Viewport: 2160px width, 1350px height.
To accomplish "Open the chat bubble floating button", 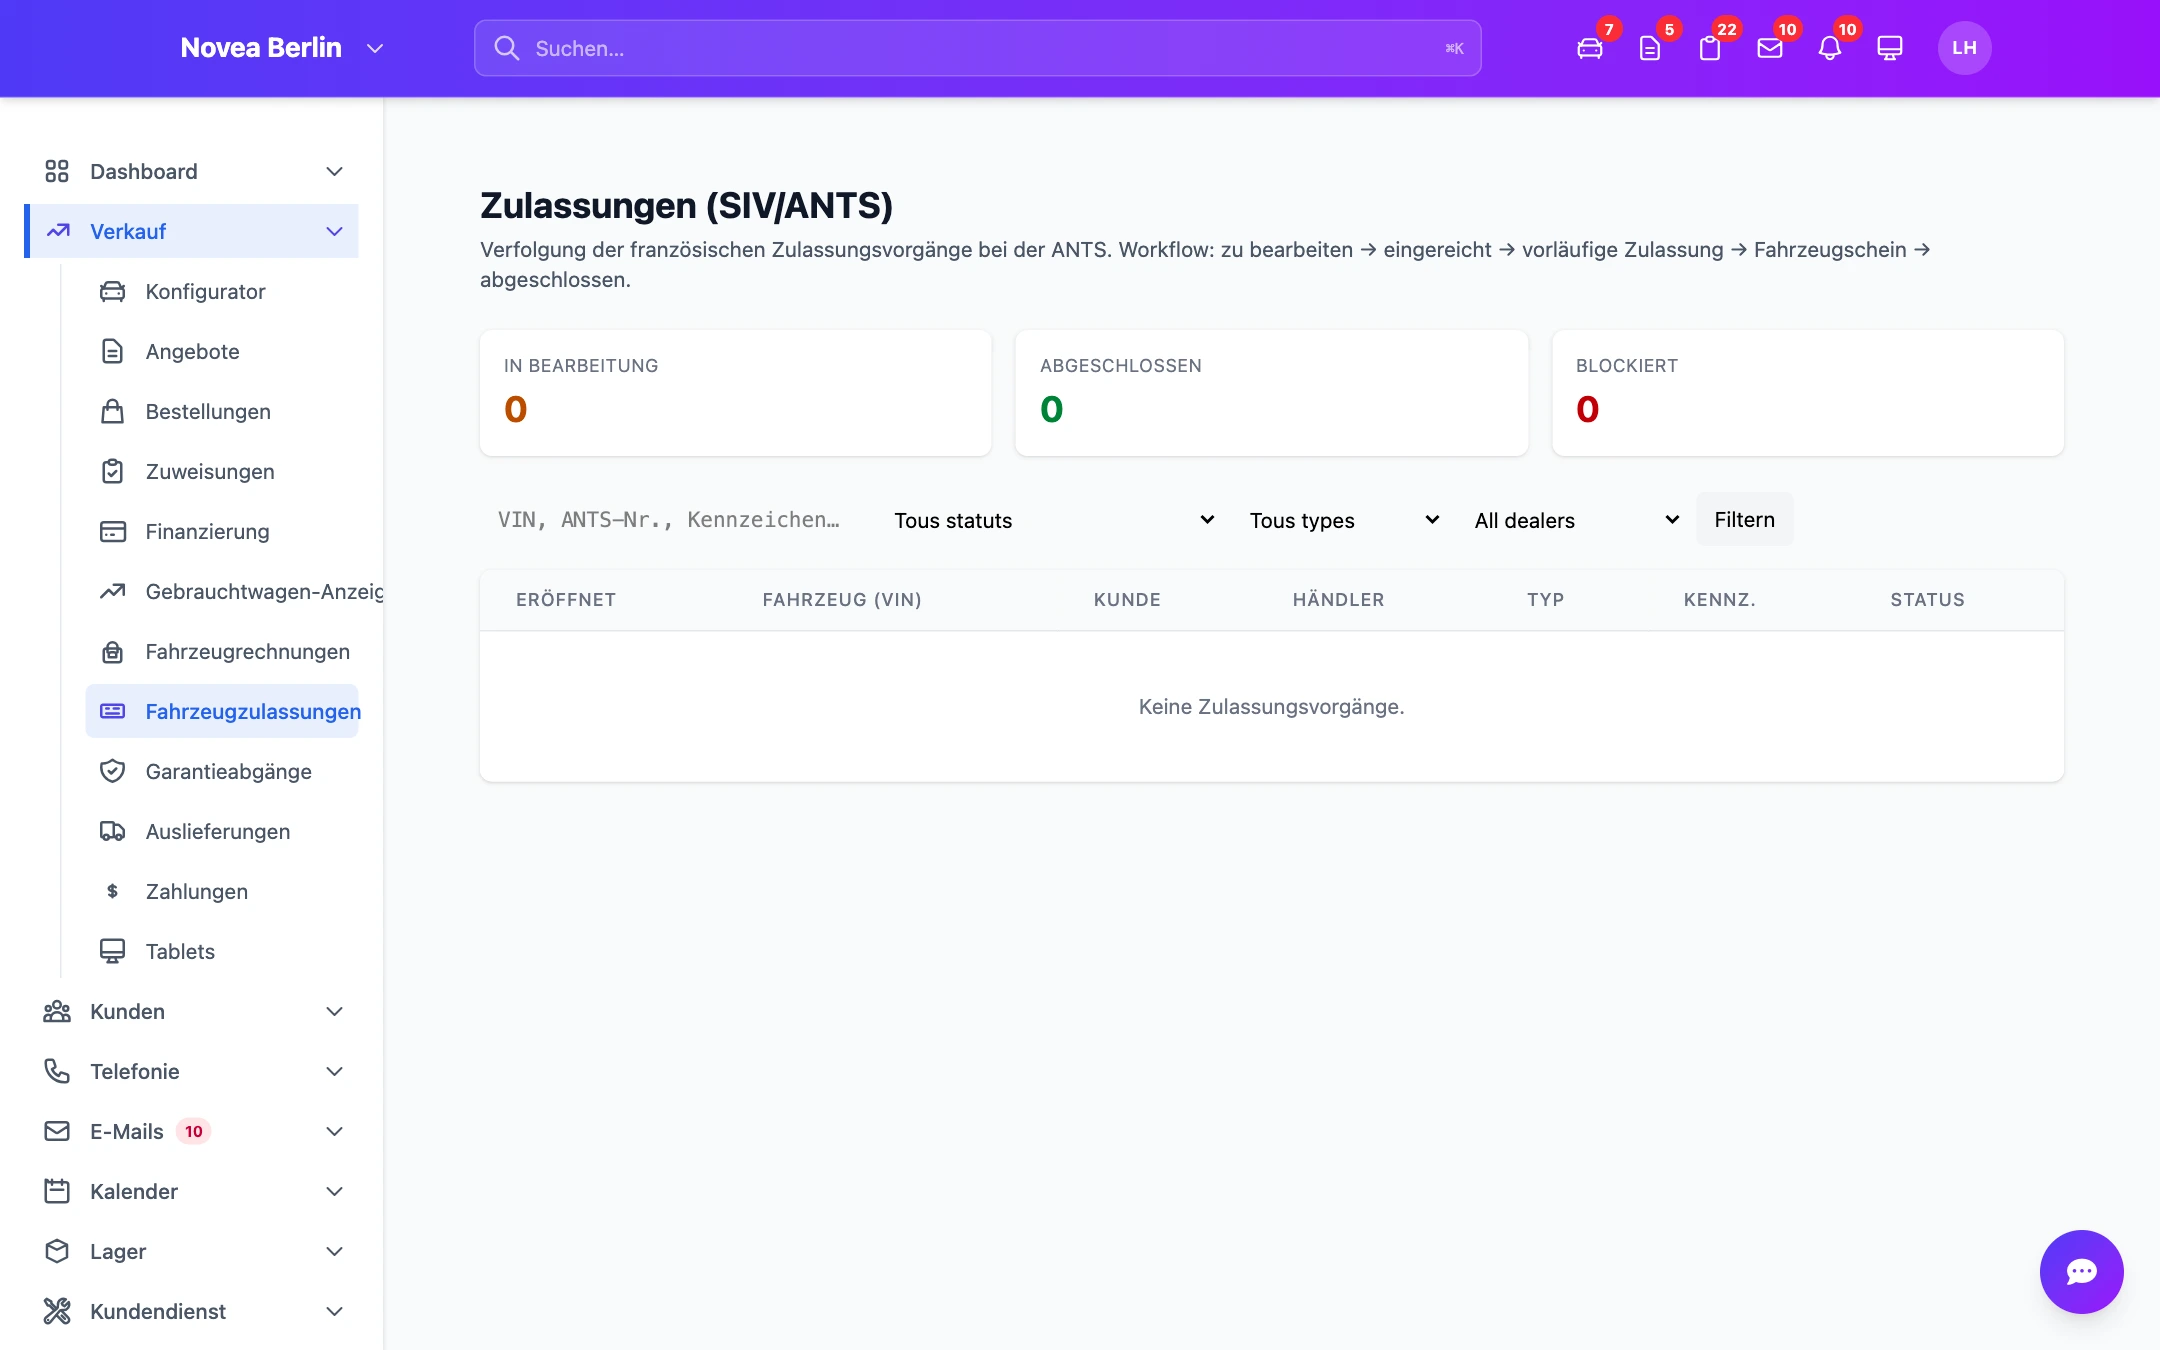I will [2082, 1272].
